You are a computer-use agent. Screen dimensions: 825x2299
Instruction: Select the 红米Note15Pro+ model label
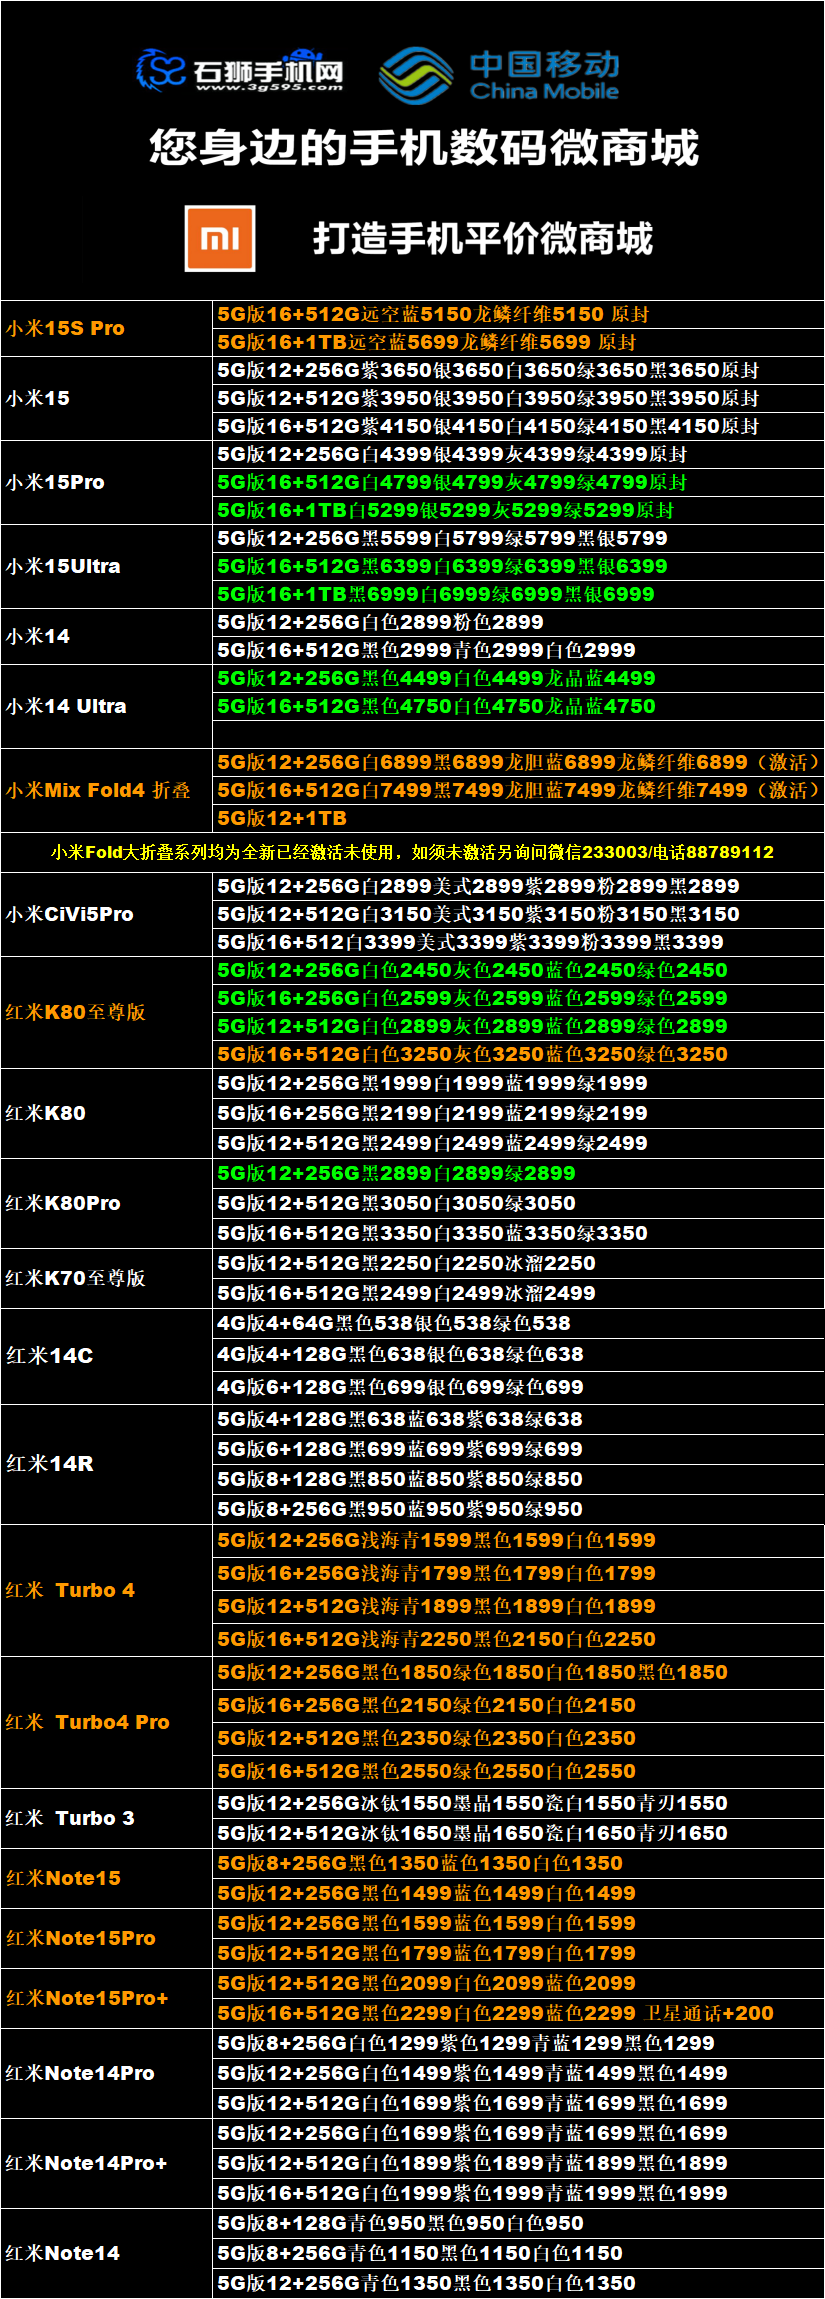point(87,1998)
